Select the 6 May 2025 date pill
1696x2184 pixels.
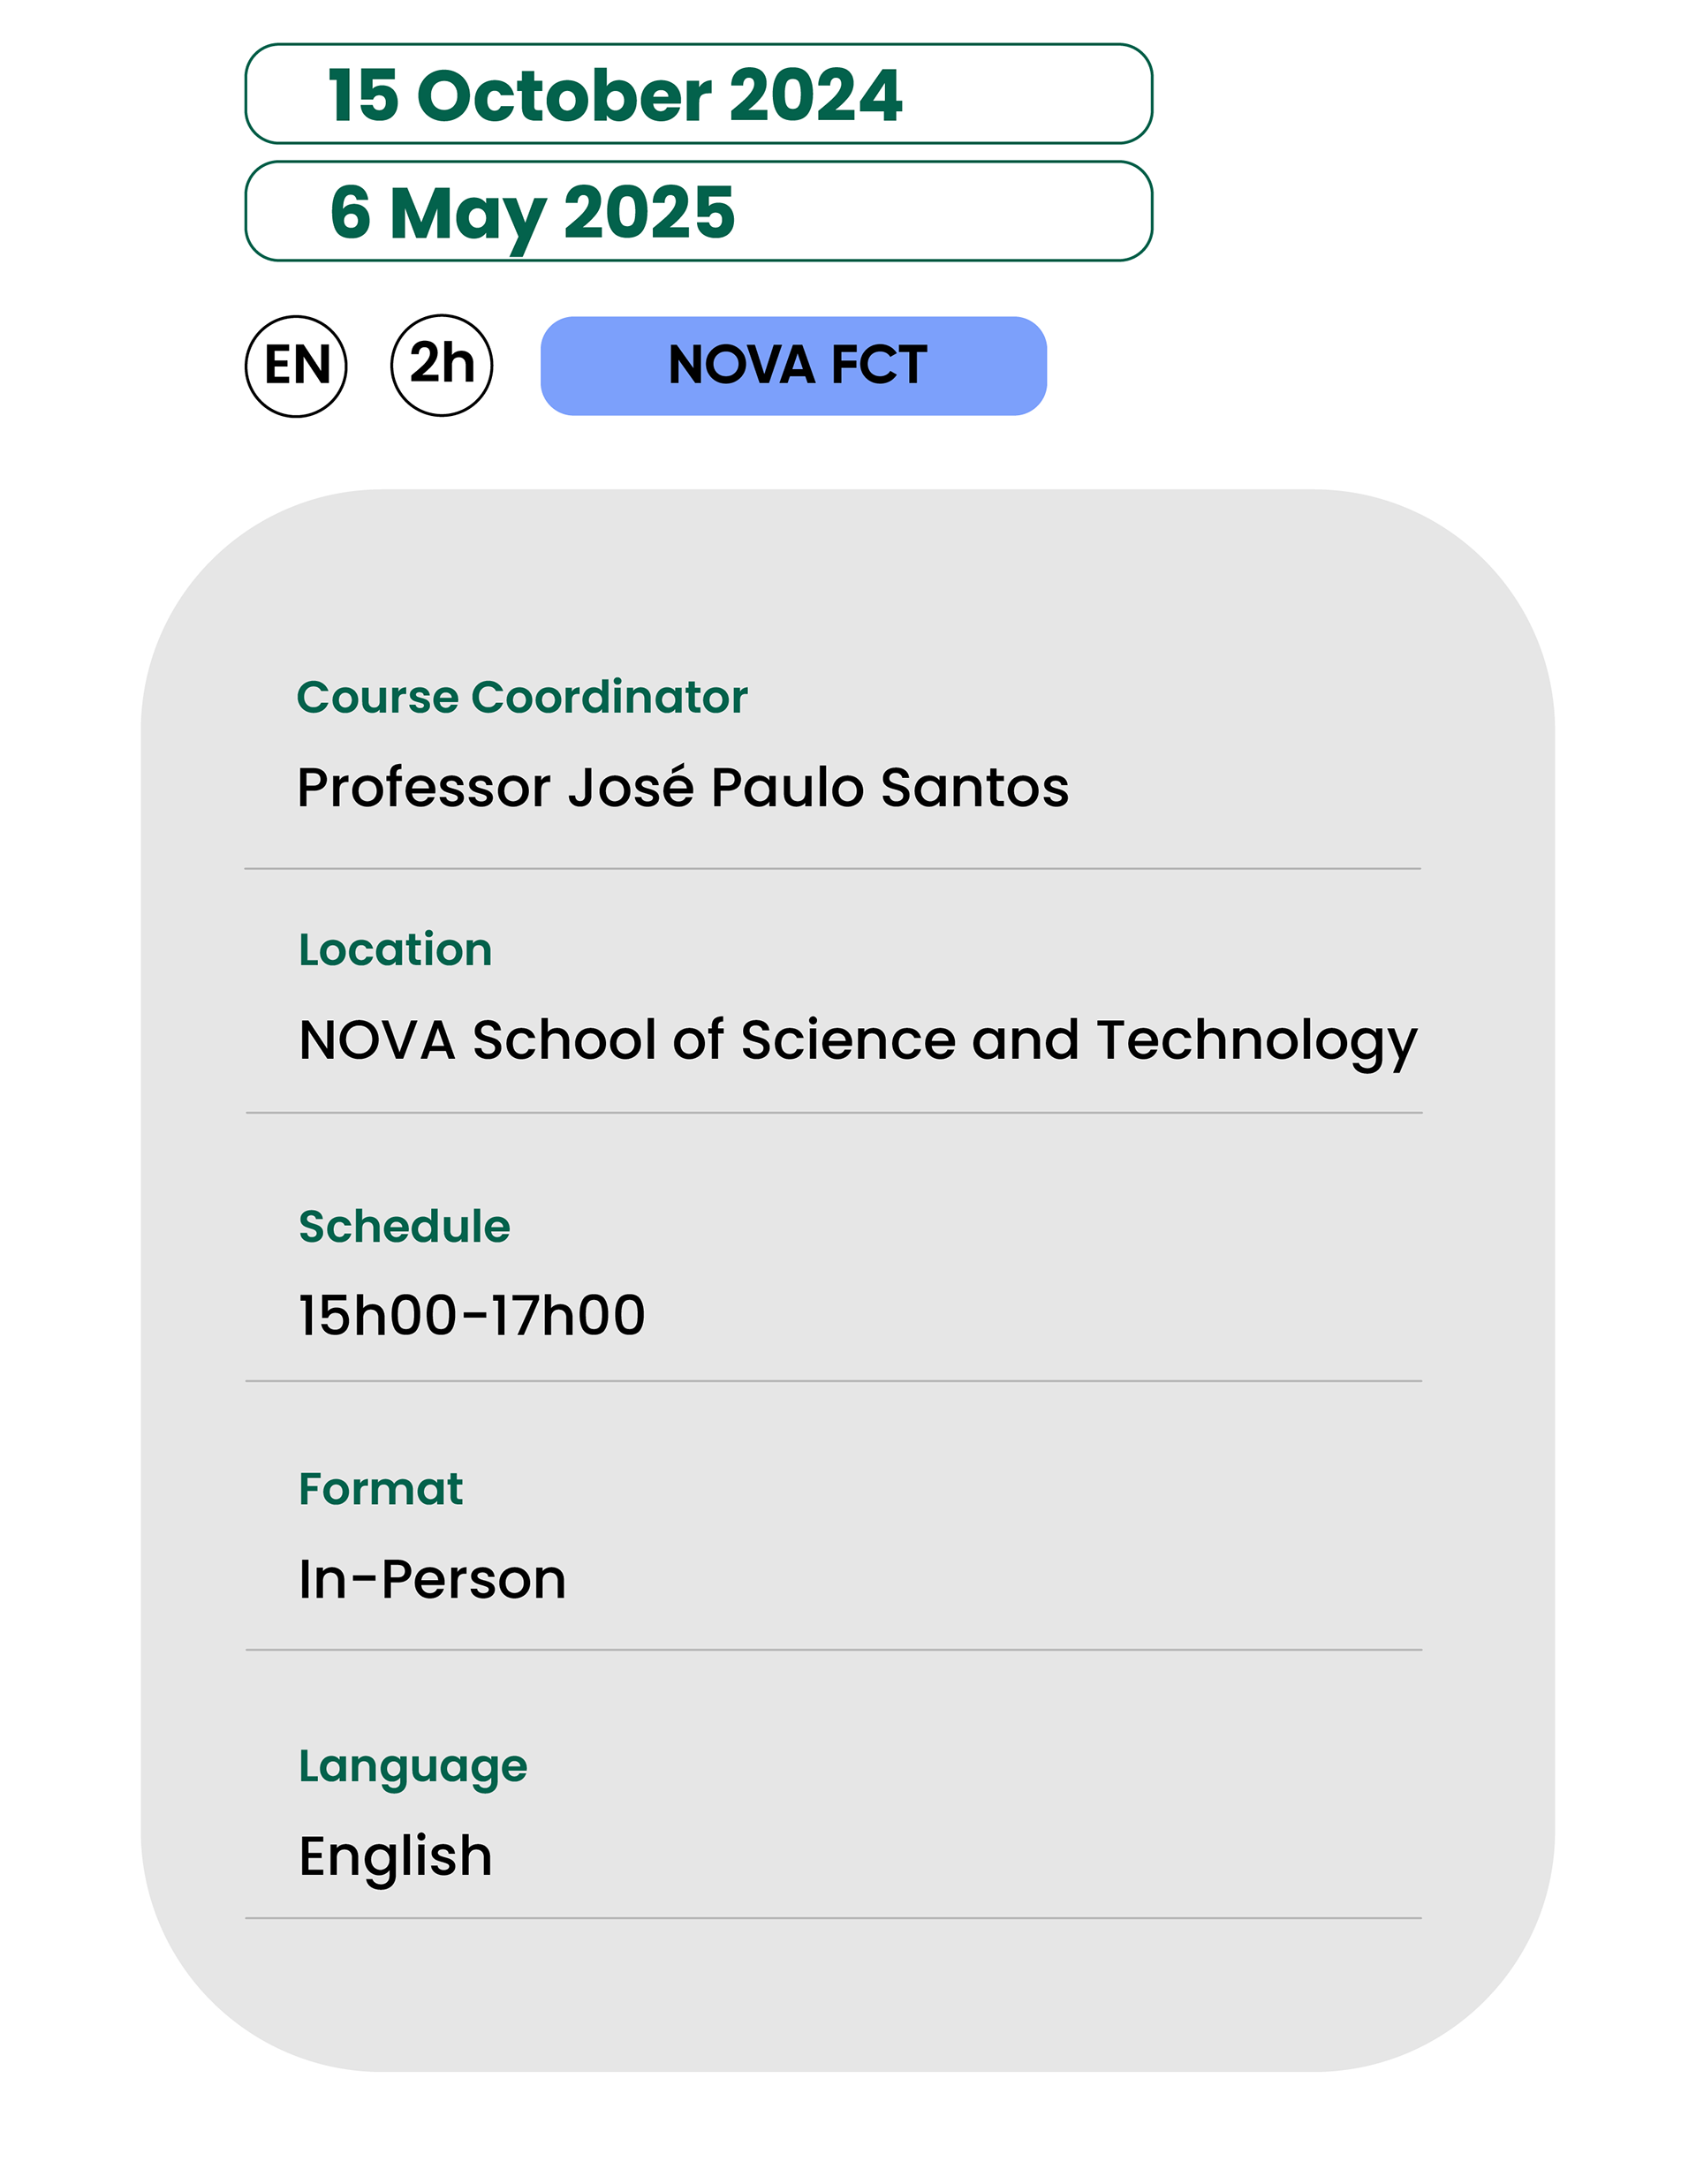click(x=698, y=212)
